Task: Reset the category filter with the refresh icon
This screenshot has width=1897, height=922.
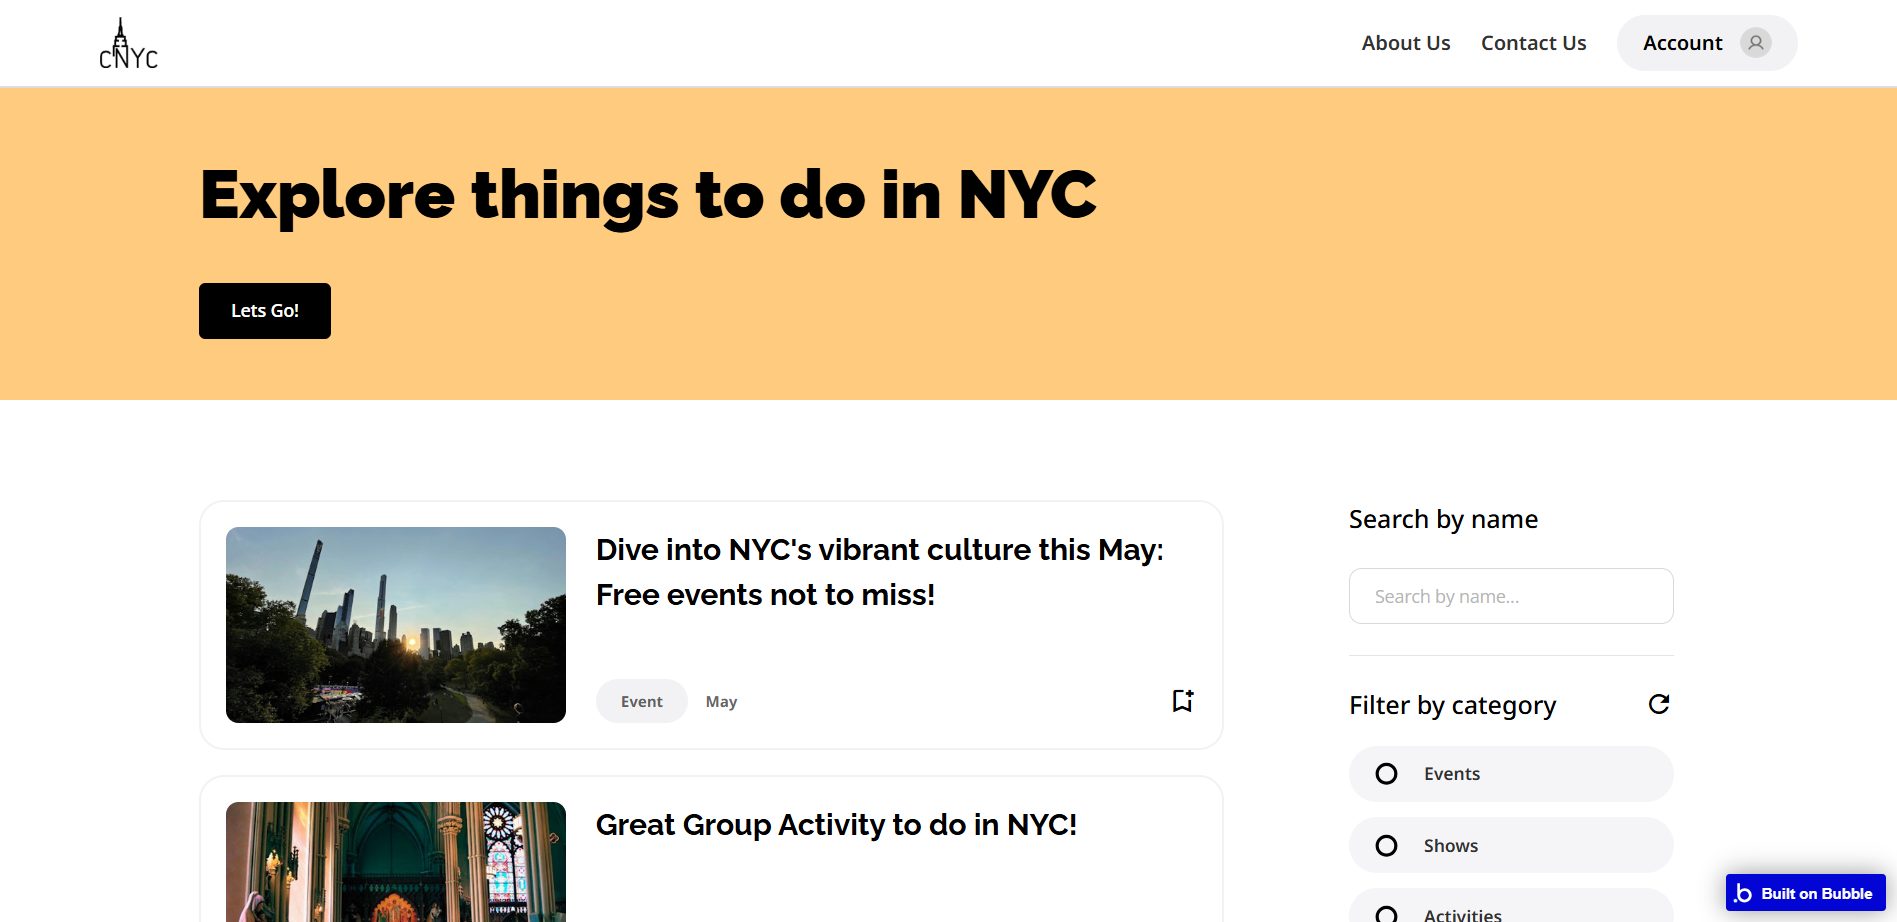Action: pyautogui.click(x=1658, y=704)
